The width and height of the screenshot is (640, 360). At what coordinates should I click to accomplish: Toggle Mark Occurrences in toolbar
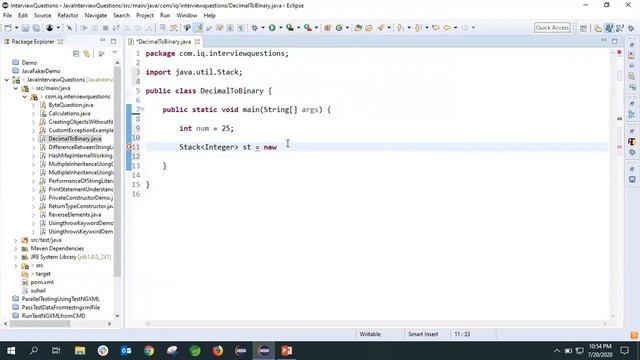point(198,28)
